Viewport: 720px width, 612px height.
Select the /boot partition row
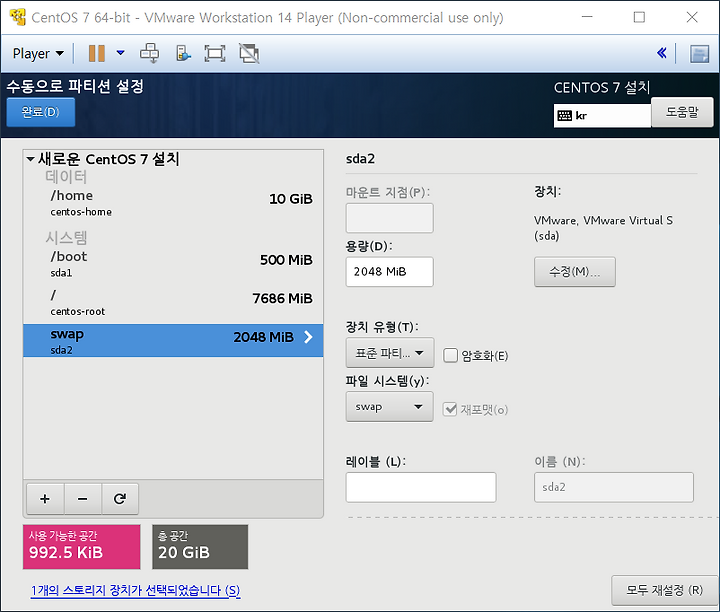pyautogui.click(x=173, y=264)
